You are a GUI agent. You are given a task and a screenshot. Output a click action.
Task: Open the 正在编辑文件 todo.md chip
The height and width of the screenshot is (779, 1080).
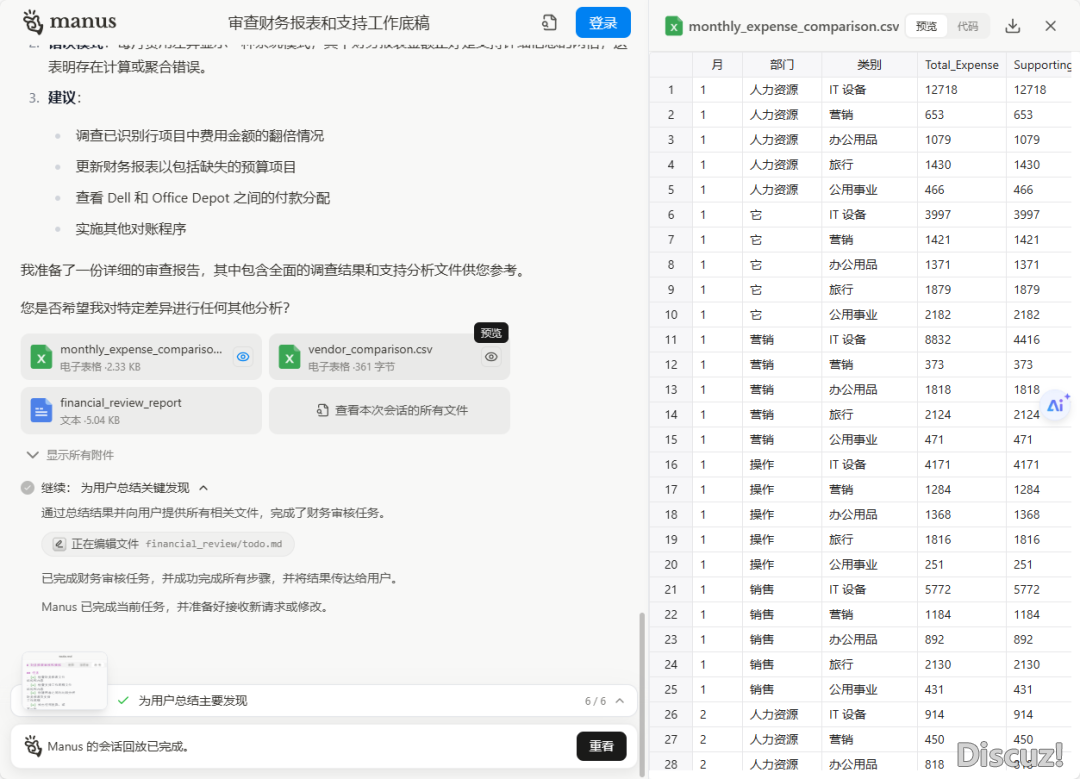tap(168, 544)
